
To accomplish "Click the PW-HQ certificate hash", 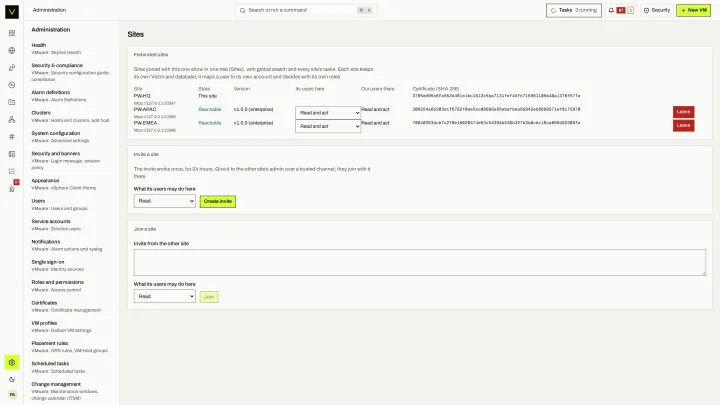I will (x=496, y=96).
